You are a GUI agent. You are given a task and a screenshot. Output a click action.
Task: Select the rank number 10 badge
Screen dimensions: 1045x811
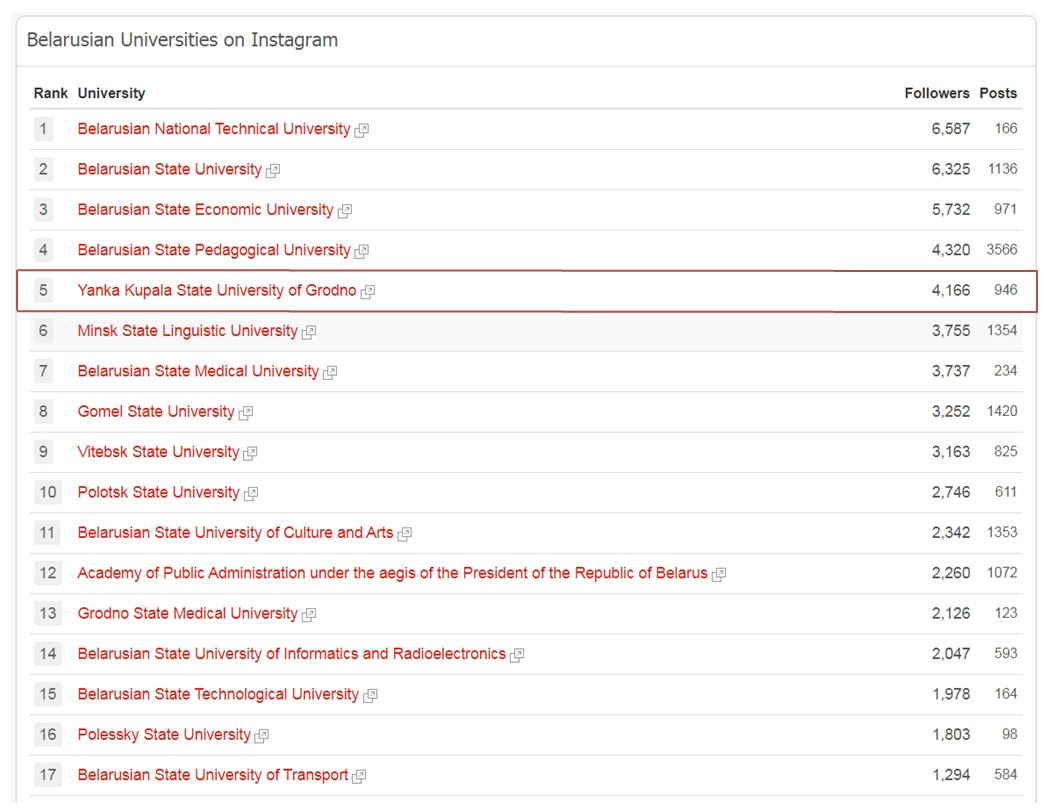pos(47,492)
